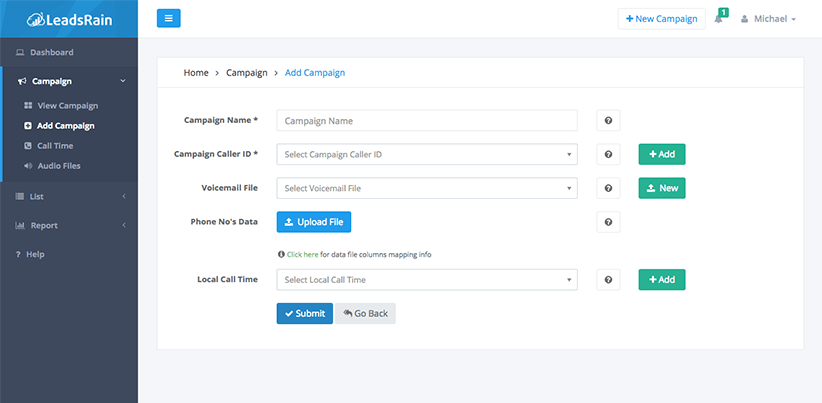Open the notifications bell icon
Image resolution: width=822 pixels, height=403 pixels.
tap(718, 19)
